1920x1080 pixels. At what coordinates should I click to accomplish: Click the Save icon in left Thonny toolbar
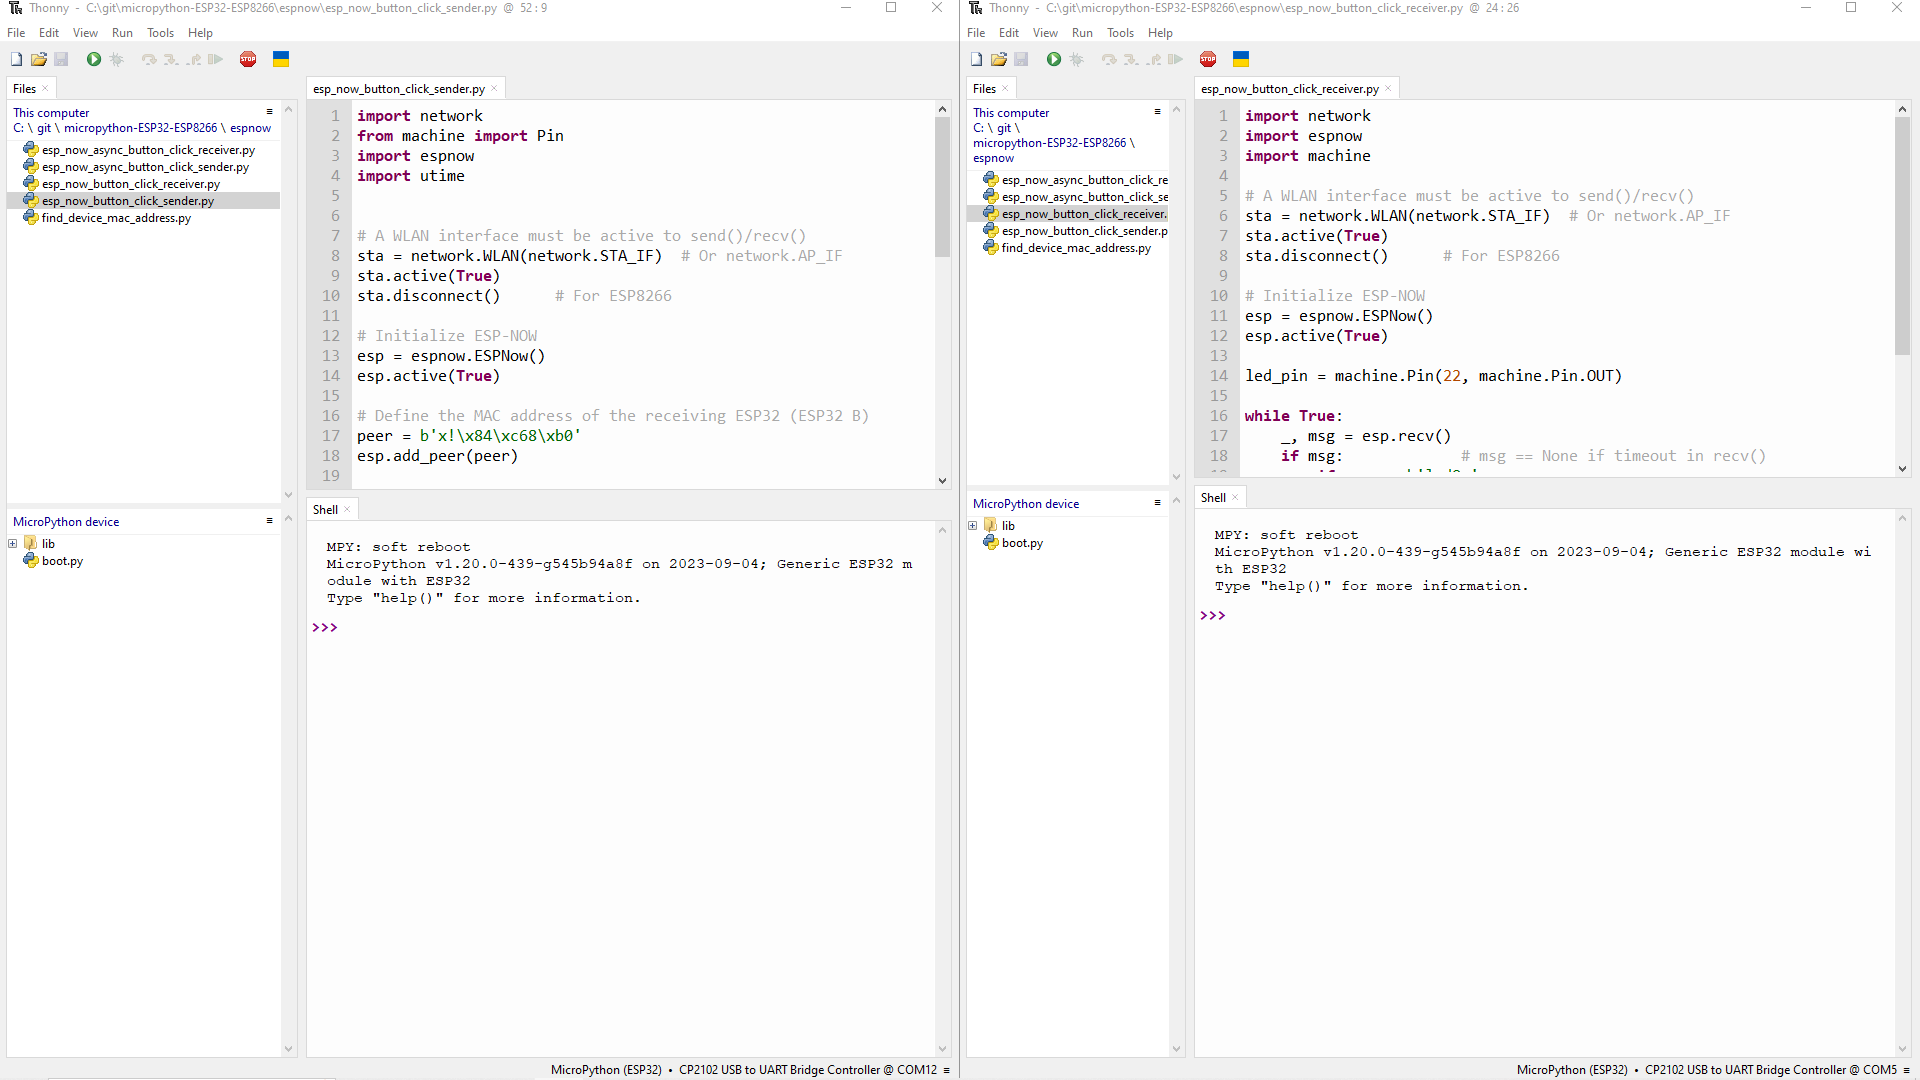61,58
